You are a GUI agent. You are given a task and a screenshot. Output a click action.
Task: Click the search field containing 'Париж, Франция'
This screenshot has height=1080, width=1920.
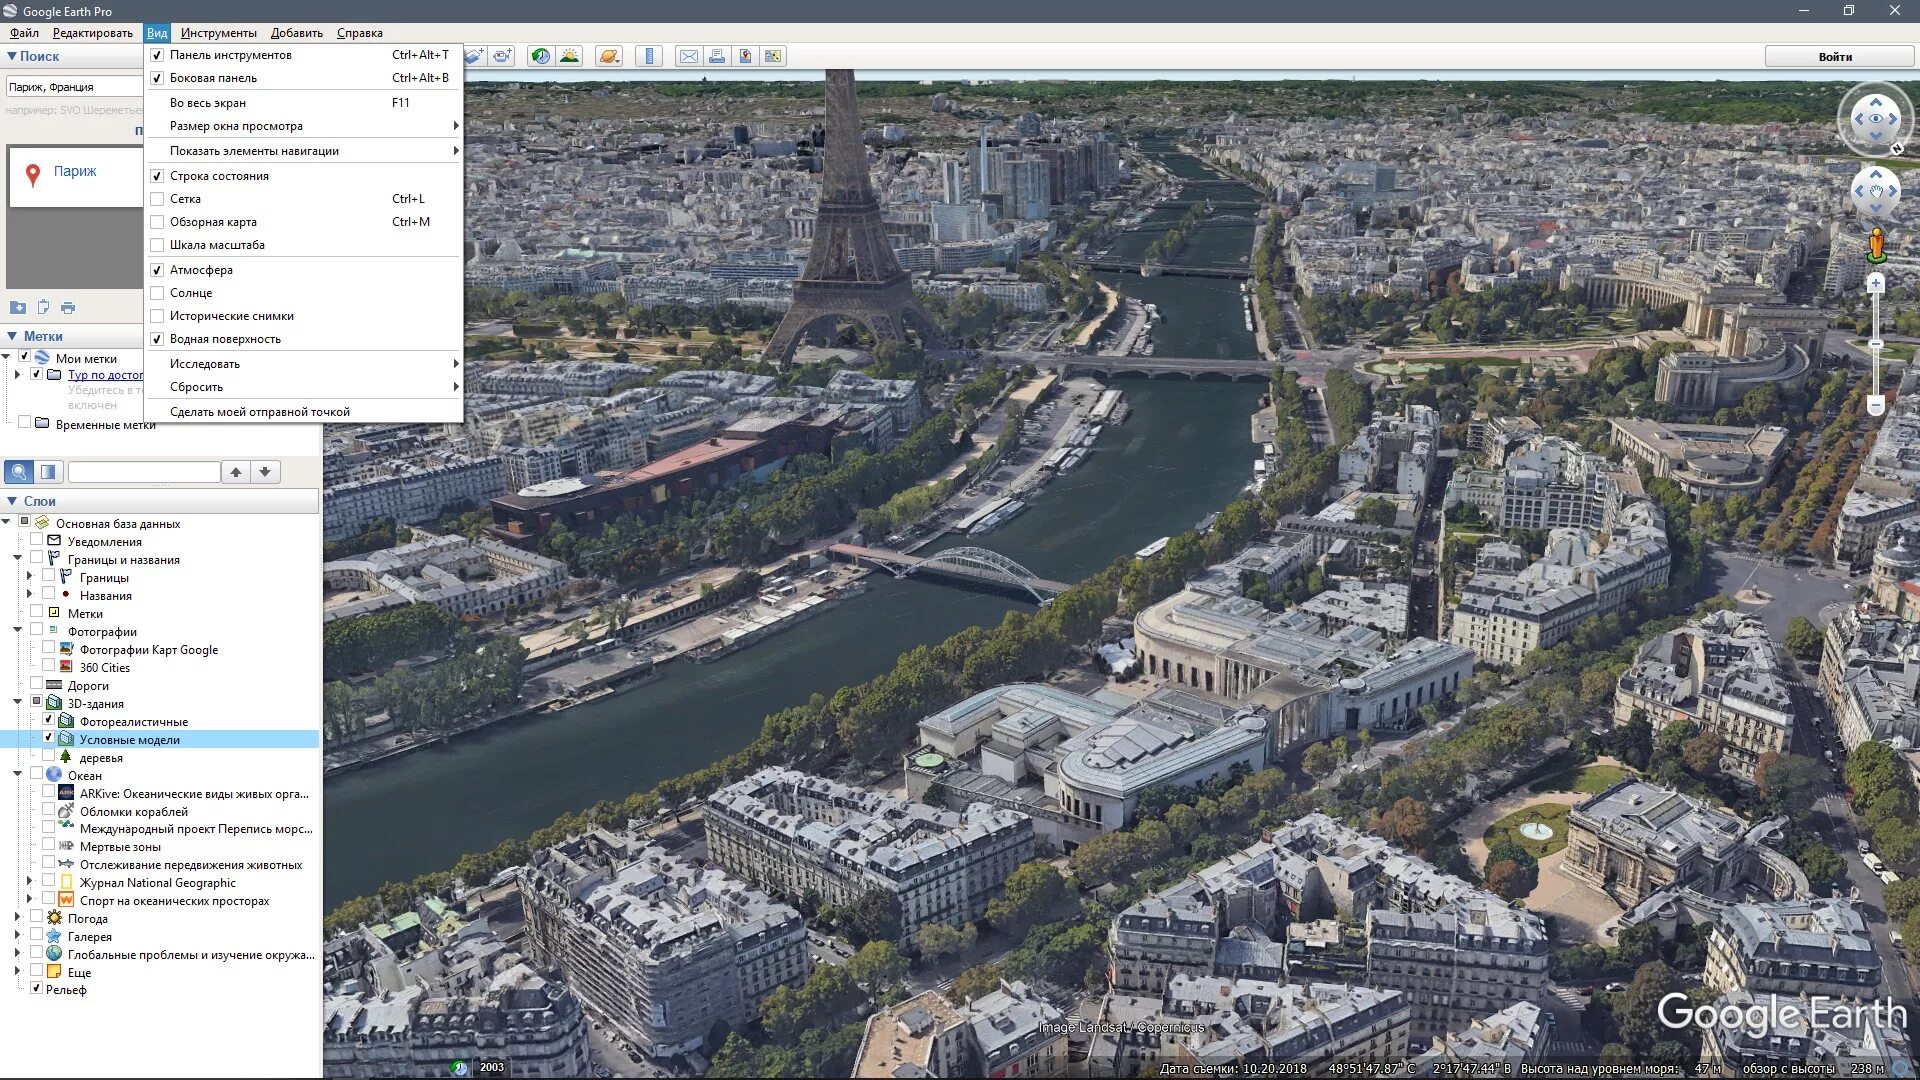tap(75, 87)
